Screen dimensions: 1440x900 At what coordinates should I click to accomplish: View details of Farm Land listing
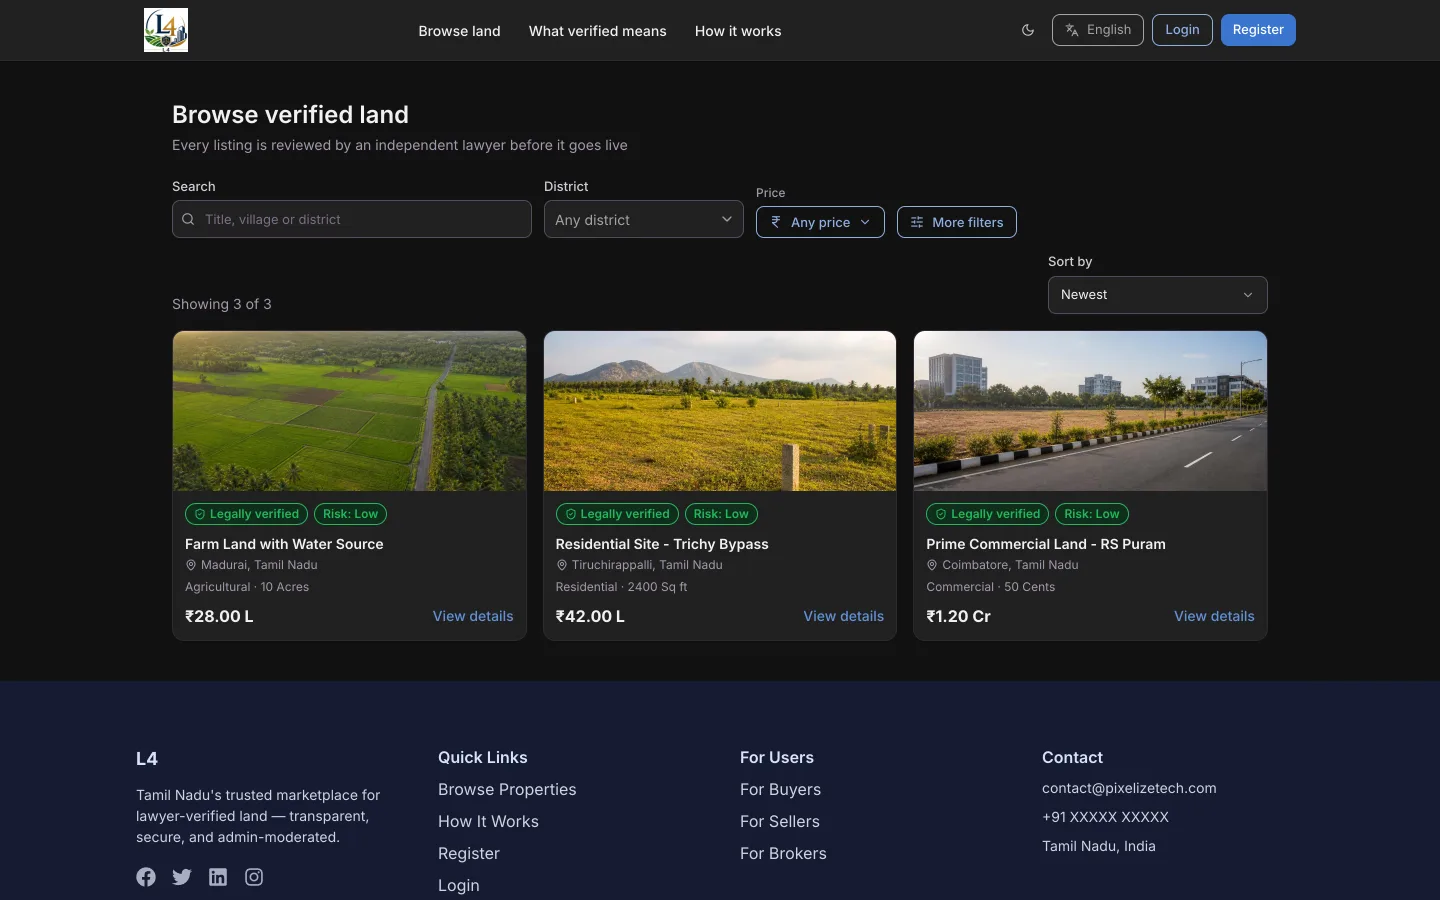473,616
